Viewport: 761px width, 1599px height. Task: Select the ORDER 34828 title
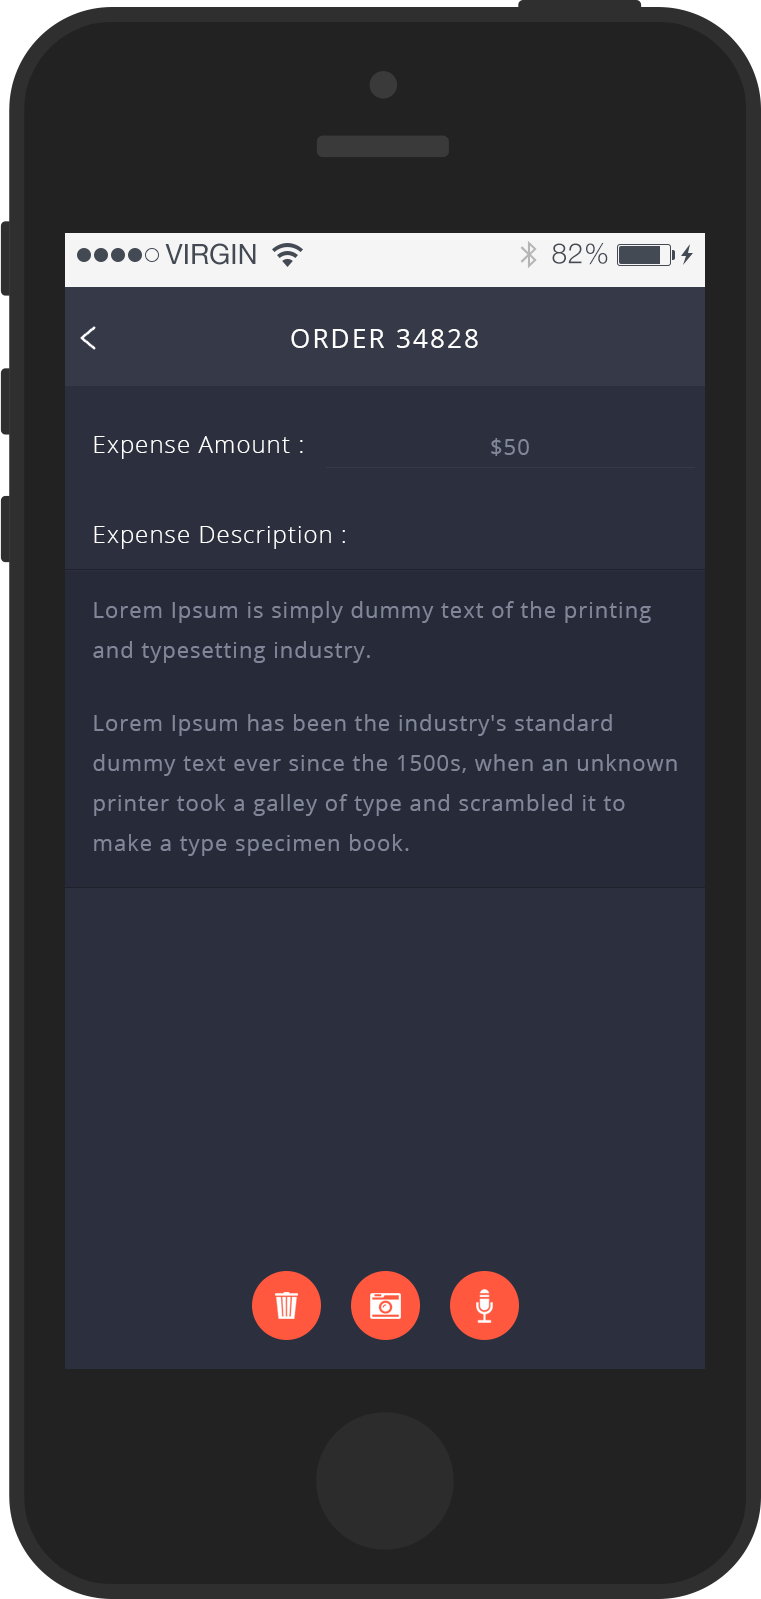point(385,339)
